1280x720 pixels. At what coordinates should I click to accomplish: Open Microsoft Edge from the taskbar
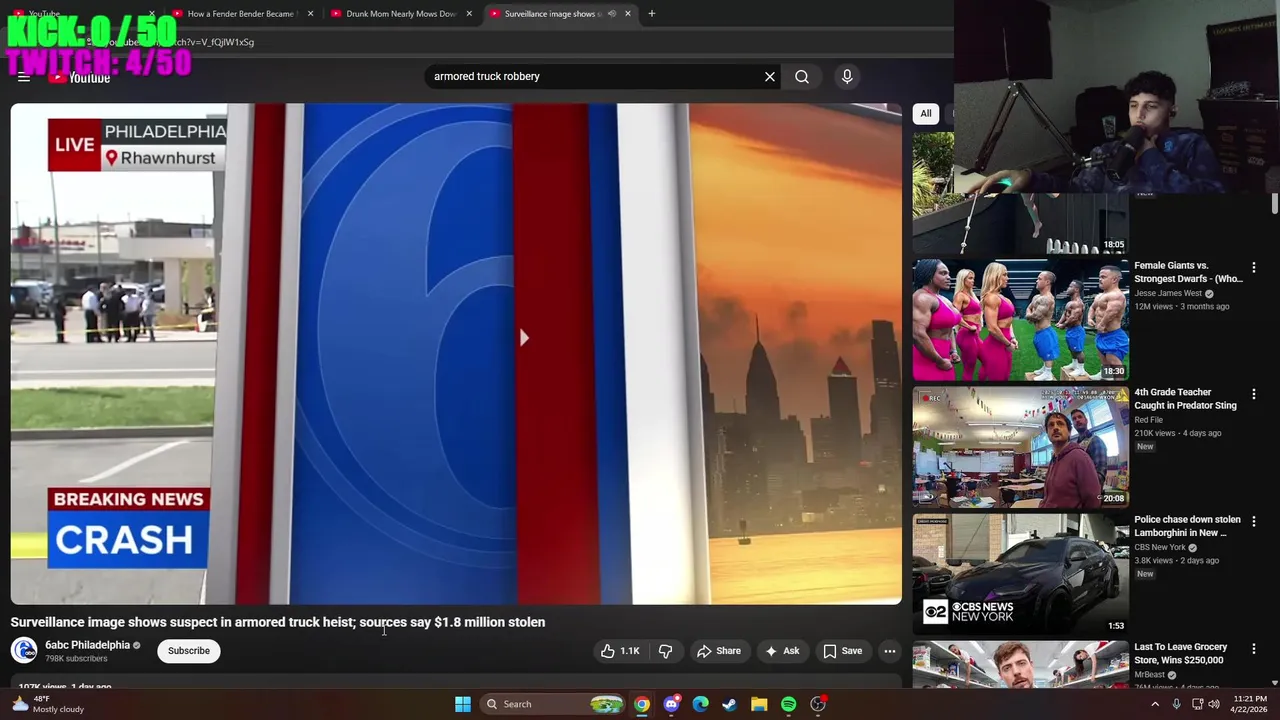pos(700,704)
